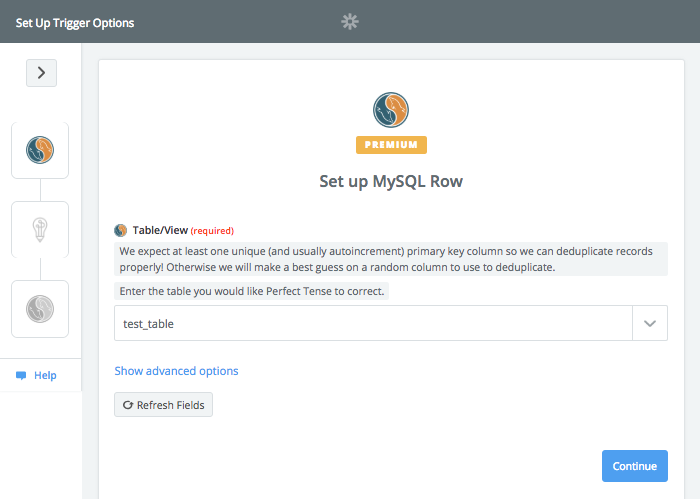The width and height of the screenshot is (700, 499).
Task: Open the Table/View dropdown arrow
Action: pos(650,323)
